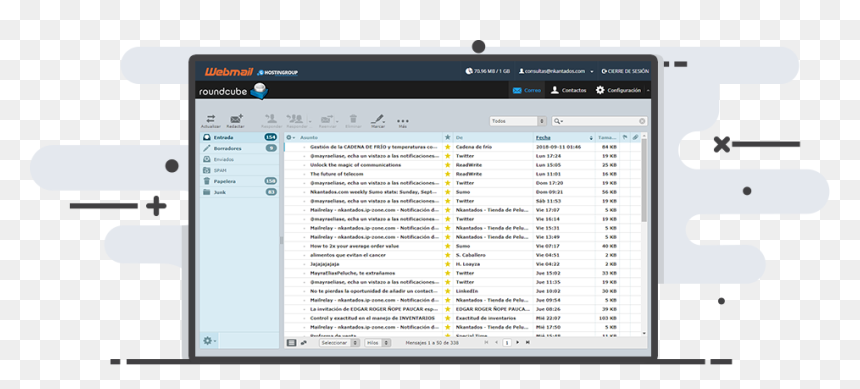Click the Webmail logo
Screen dimensions: 860x389
pyautogui.click(x=229, y=71)
